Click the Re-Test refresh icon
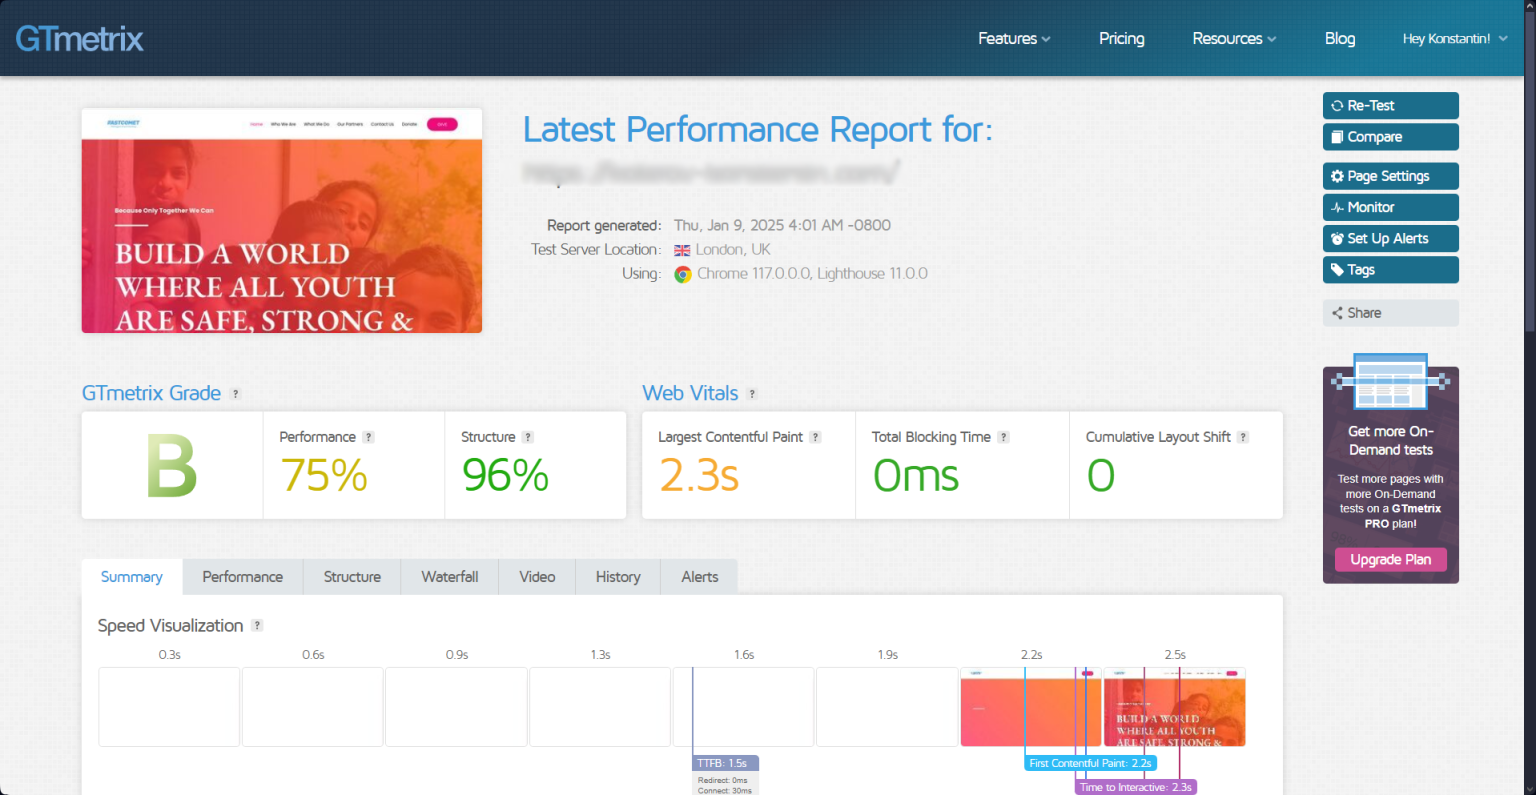1536x795 pixels. pos(1338,105)
